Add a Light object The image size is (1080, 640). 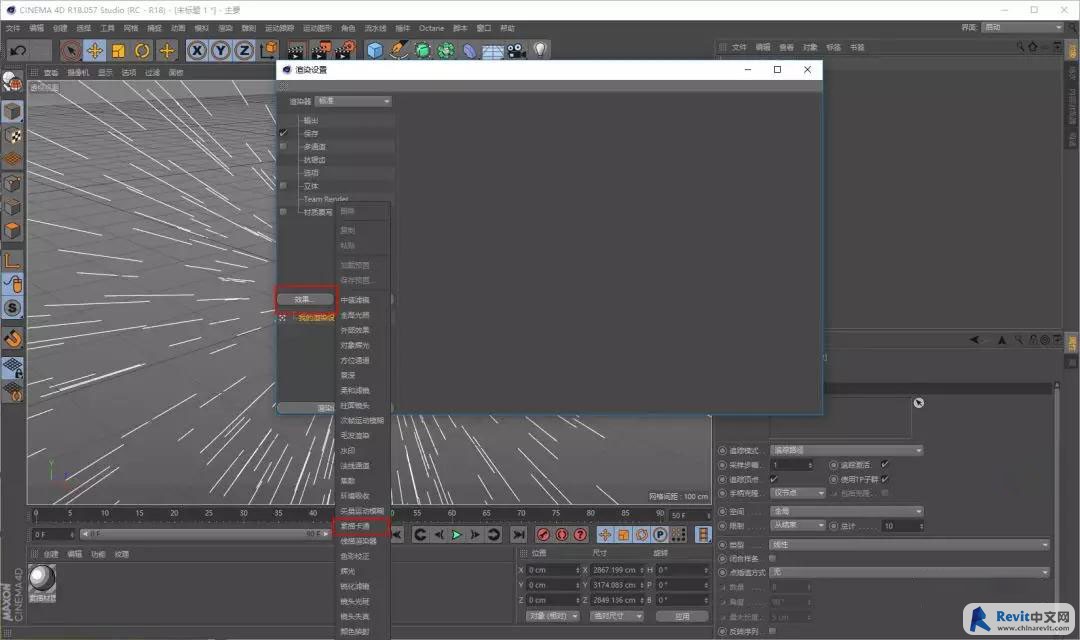point(541,50)
